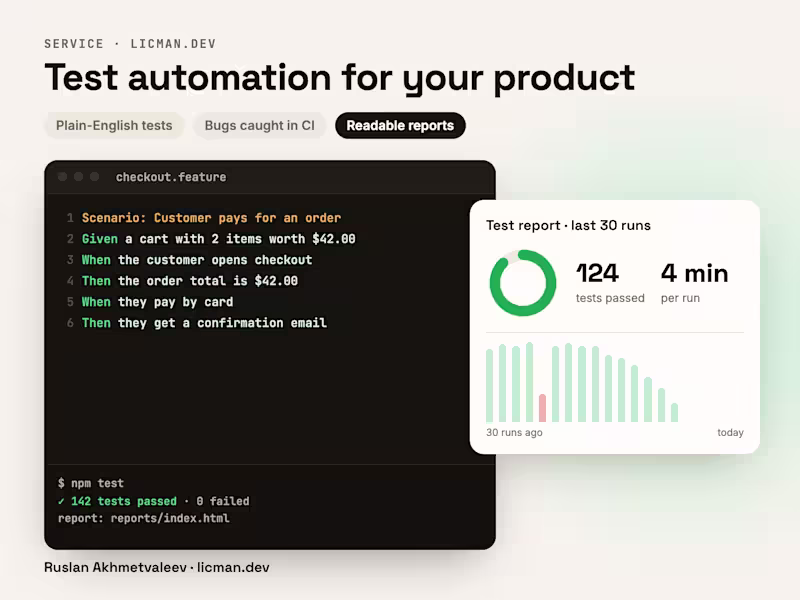This screenshot has height=600, width=800.
Task: Click the Test automation for your product heading
Action: click(x=340, y=78)
